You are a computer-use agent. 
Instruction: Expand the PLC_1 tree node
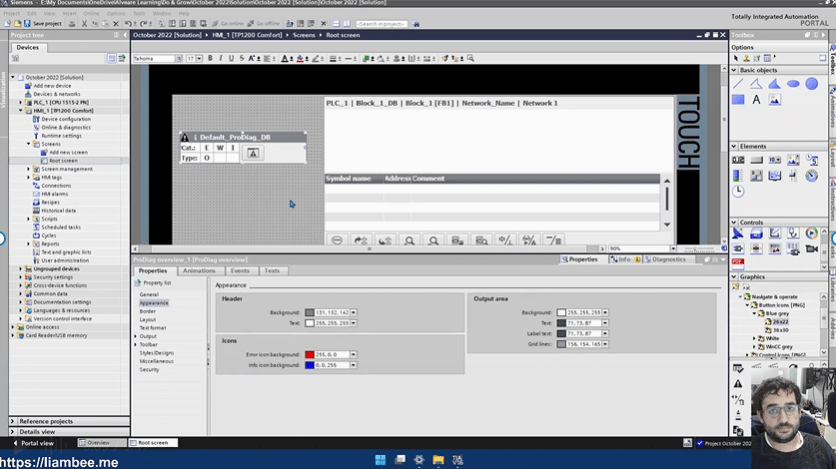click(x=21, y=102)
